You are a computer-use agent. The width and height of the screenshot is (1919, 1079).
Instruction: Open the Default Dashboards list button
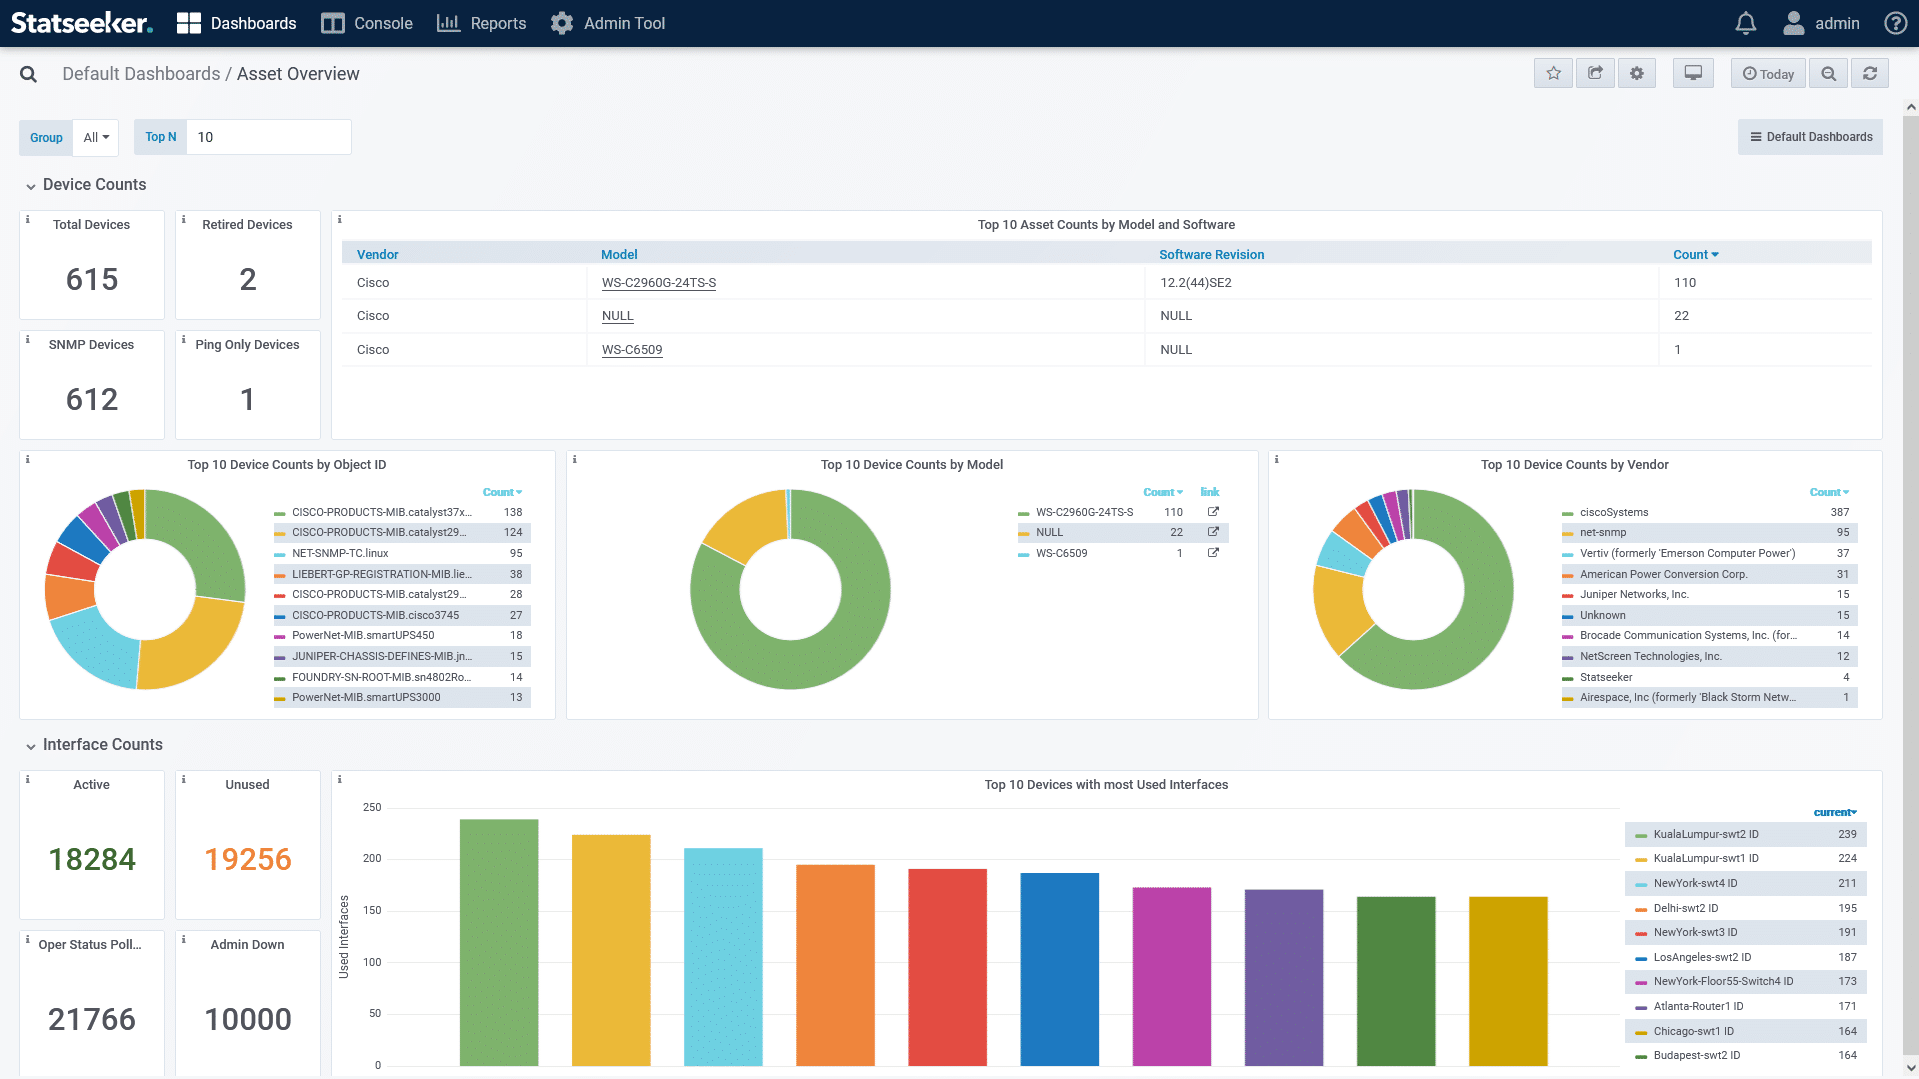point(1810,137)
